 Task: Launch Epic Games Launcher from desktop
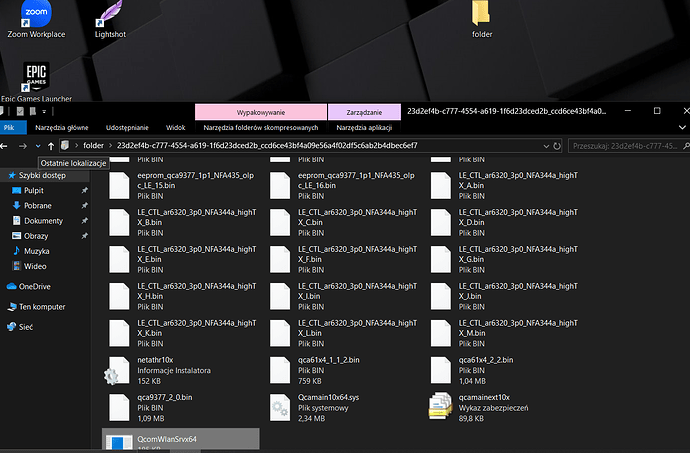tap(35, 78)
